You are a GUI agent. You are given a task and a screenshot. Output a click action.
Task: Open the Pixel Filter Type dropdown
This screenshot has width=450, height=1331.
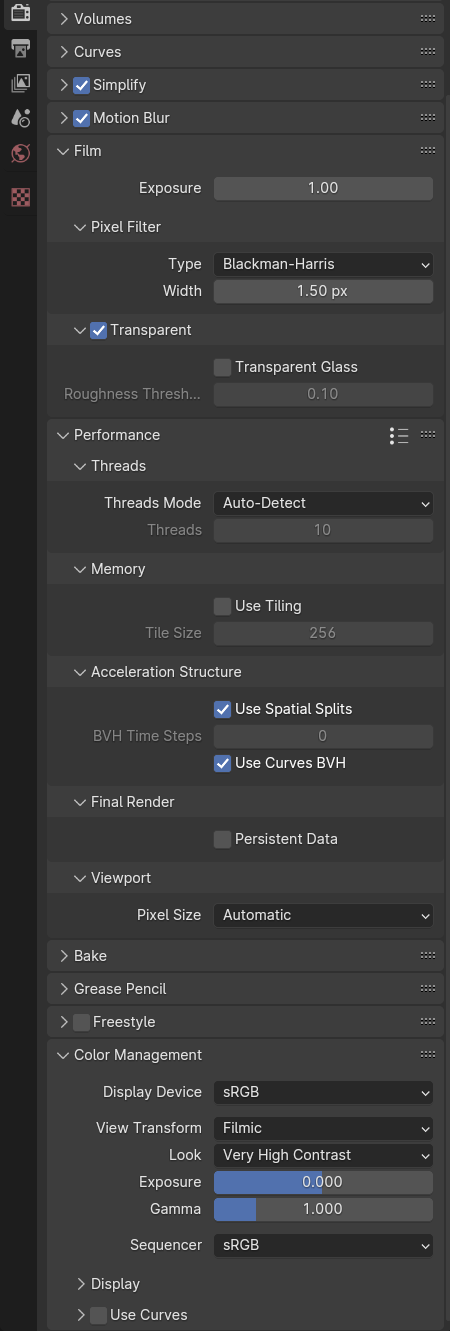click(x=323, y=264)
